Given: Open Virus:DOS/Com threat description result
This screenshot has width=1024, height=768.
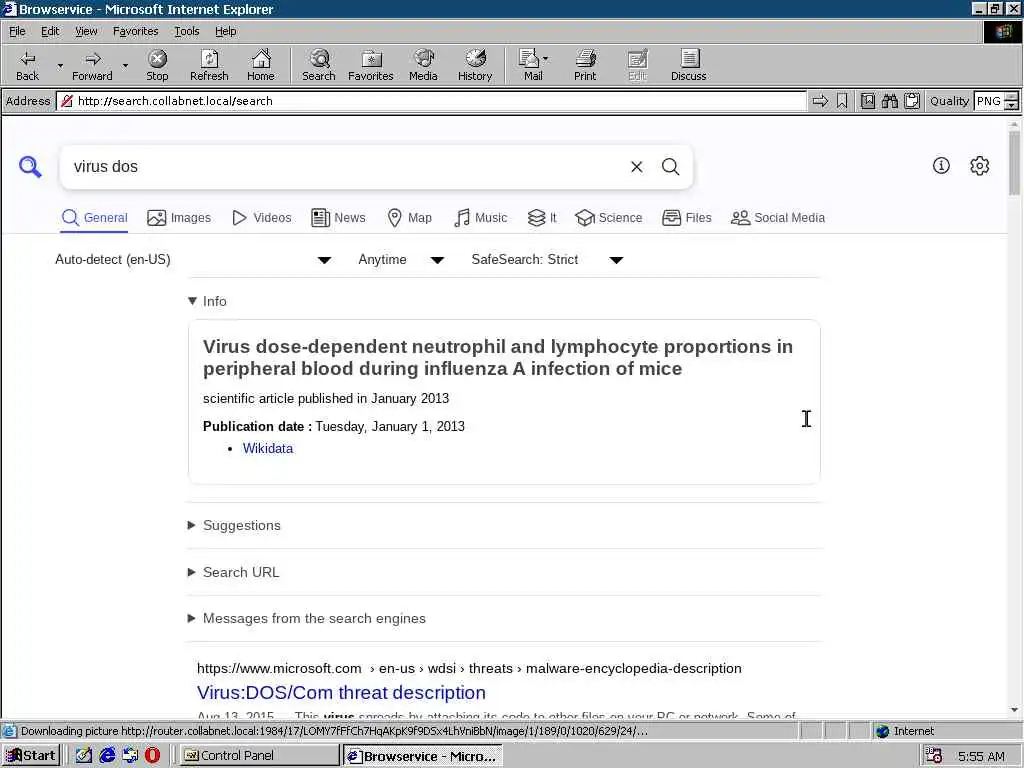Looking at the screenshot, I should 341,692.
